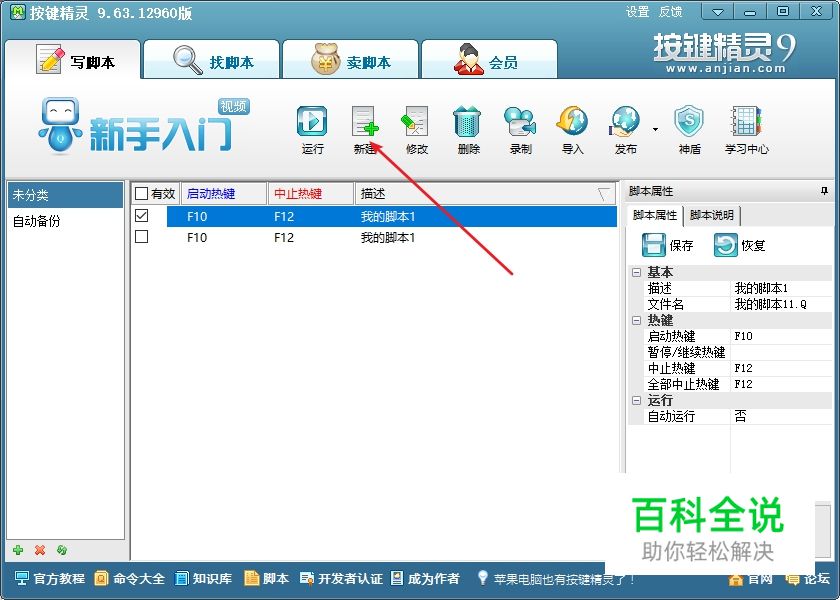840x600 pixels.
Task: Select the highlighted 我的脚本1 script row
Action: tap(392, 216)
